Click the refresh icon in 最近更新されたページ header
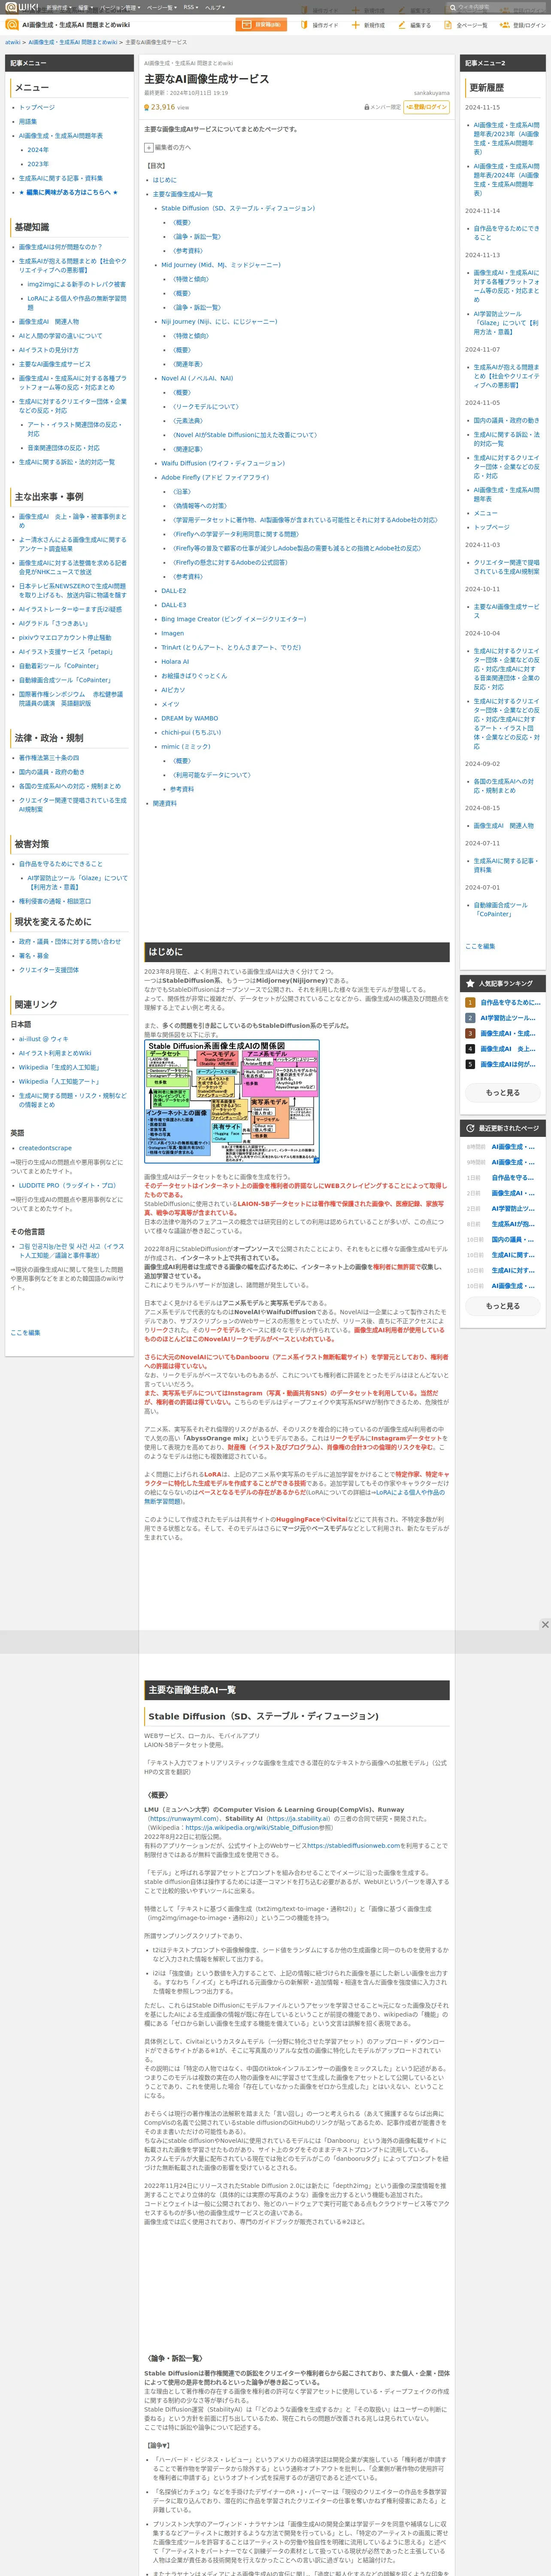551x2576 pixels. (x=470, y=1128)
